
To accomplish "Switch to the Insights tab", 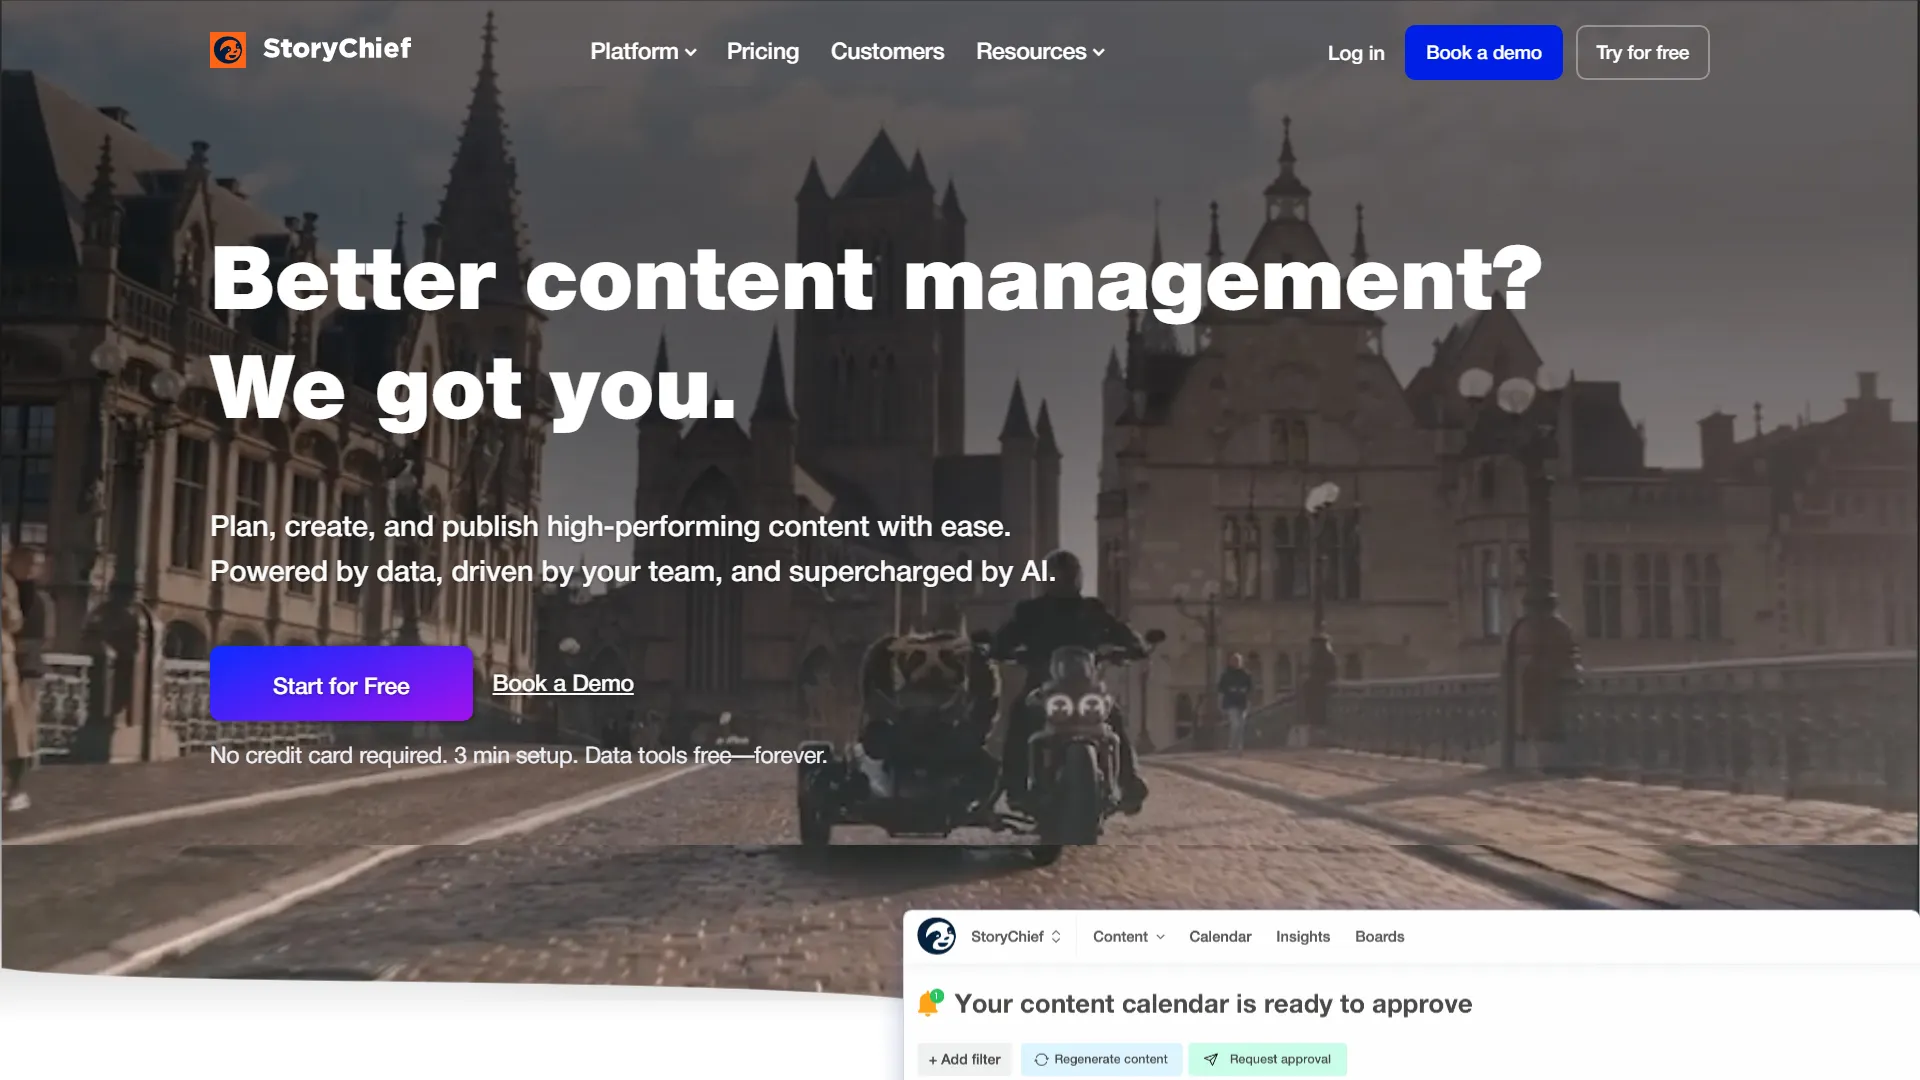I will tap(1302, 937).
